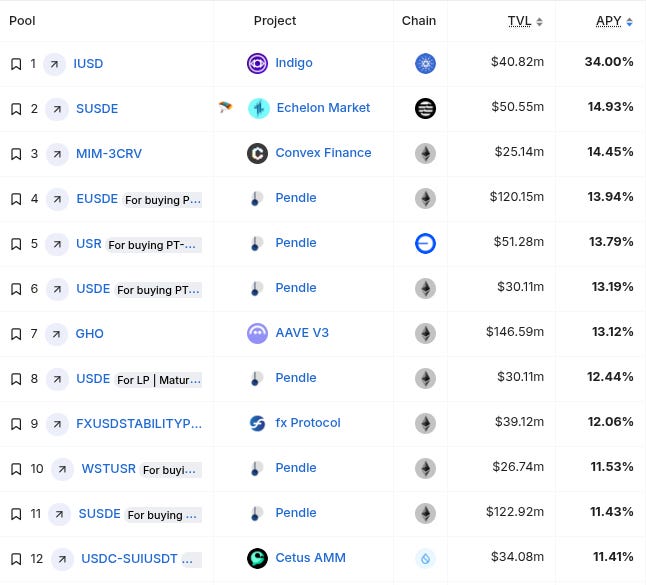
Task: Click the airdrop parachute icon
Action: [225, 108]
